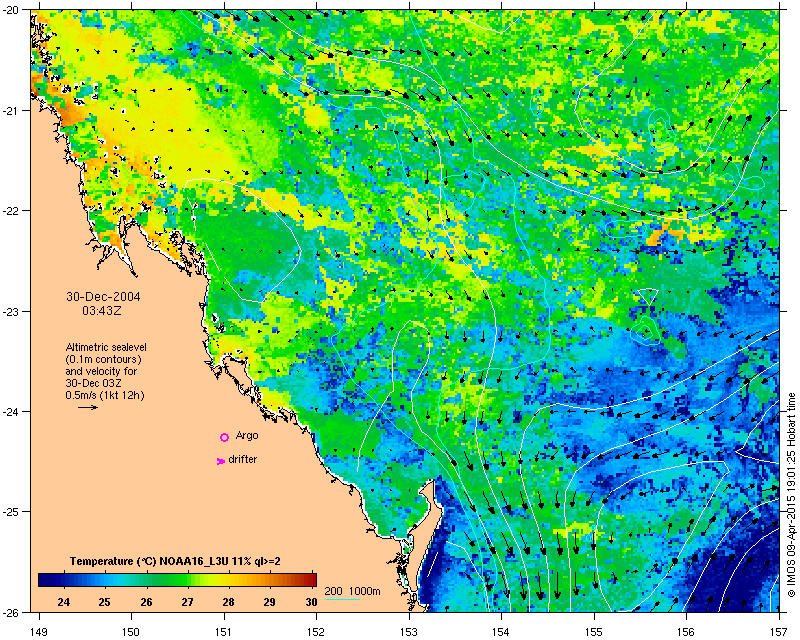Pick the dark blue 24 degree colorbar region
Screen dimensions: 800x640
[63, 580]
